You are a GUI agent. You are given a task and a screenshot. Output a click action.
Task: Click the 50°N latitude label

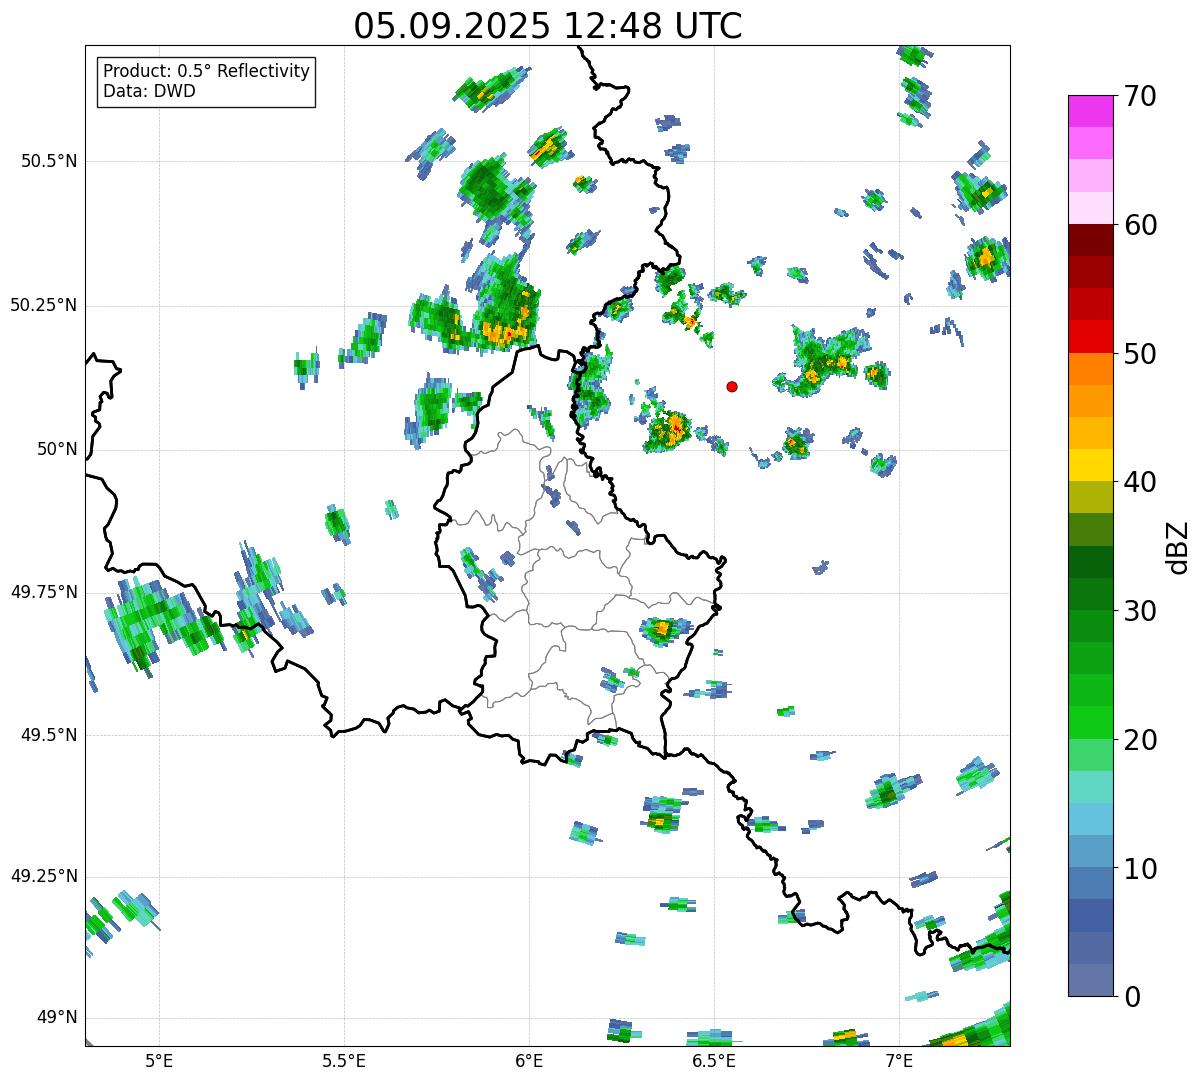click(57, 449)
